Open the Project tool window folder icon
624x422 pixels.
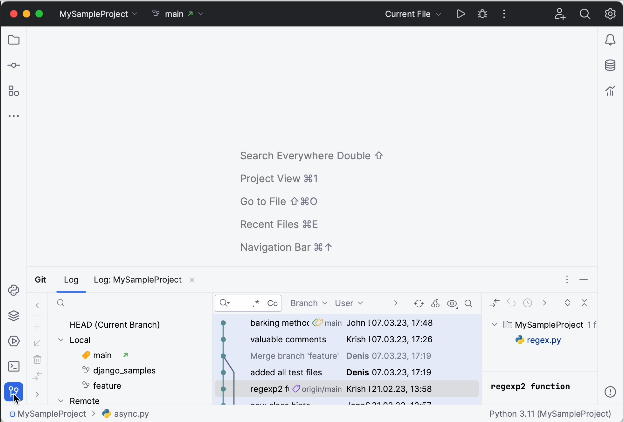[x=14, y=40]
